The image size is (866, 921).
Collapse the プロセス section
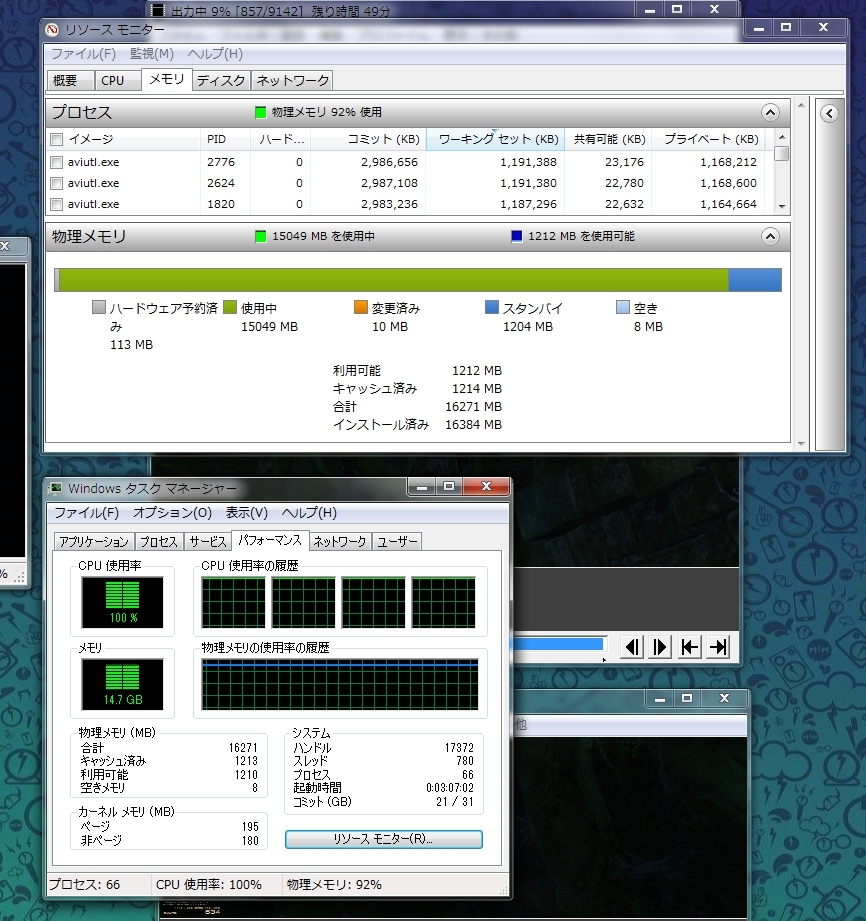(x=769, y=113)
